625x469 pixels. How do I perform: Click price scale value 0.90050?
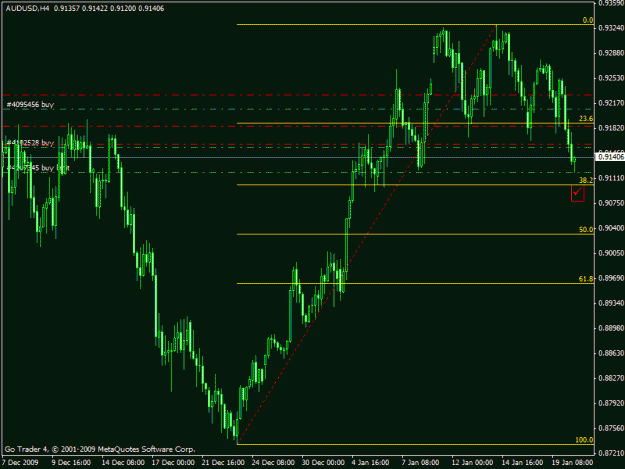point(611,253)
